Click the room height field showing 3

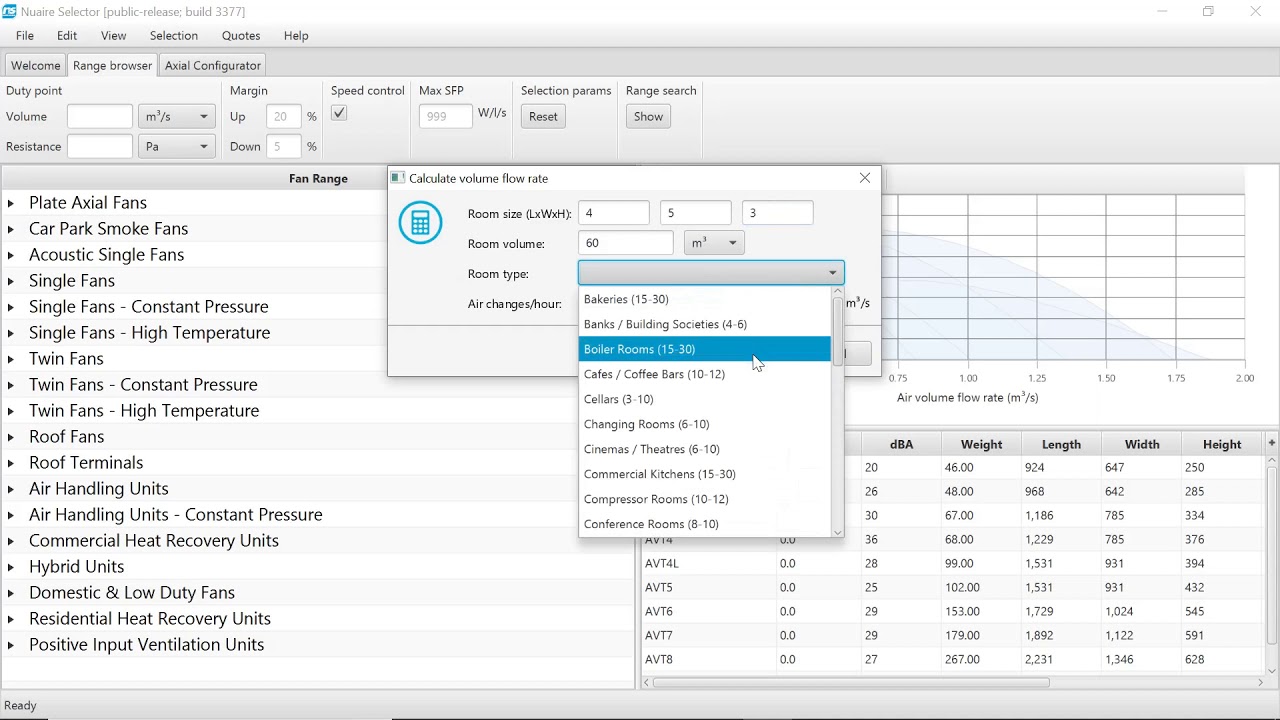(x=778, y=213)
